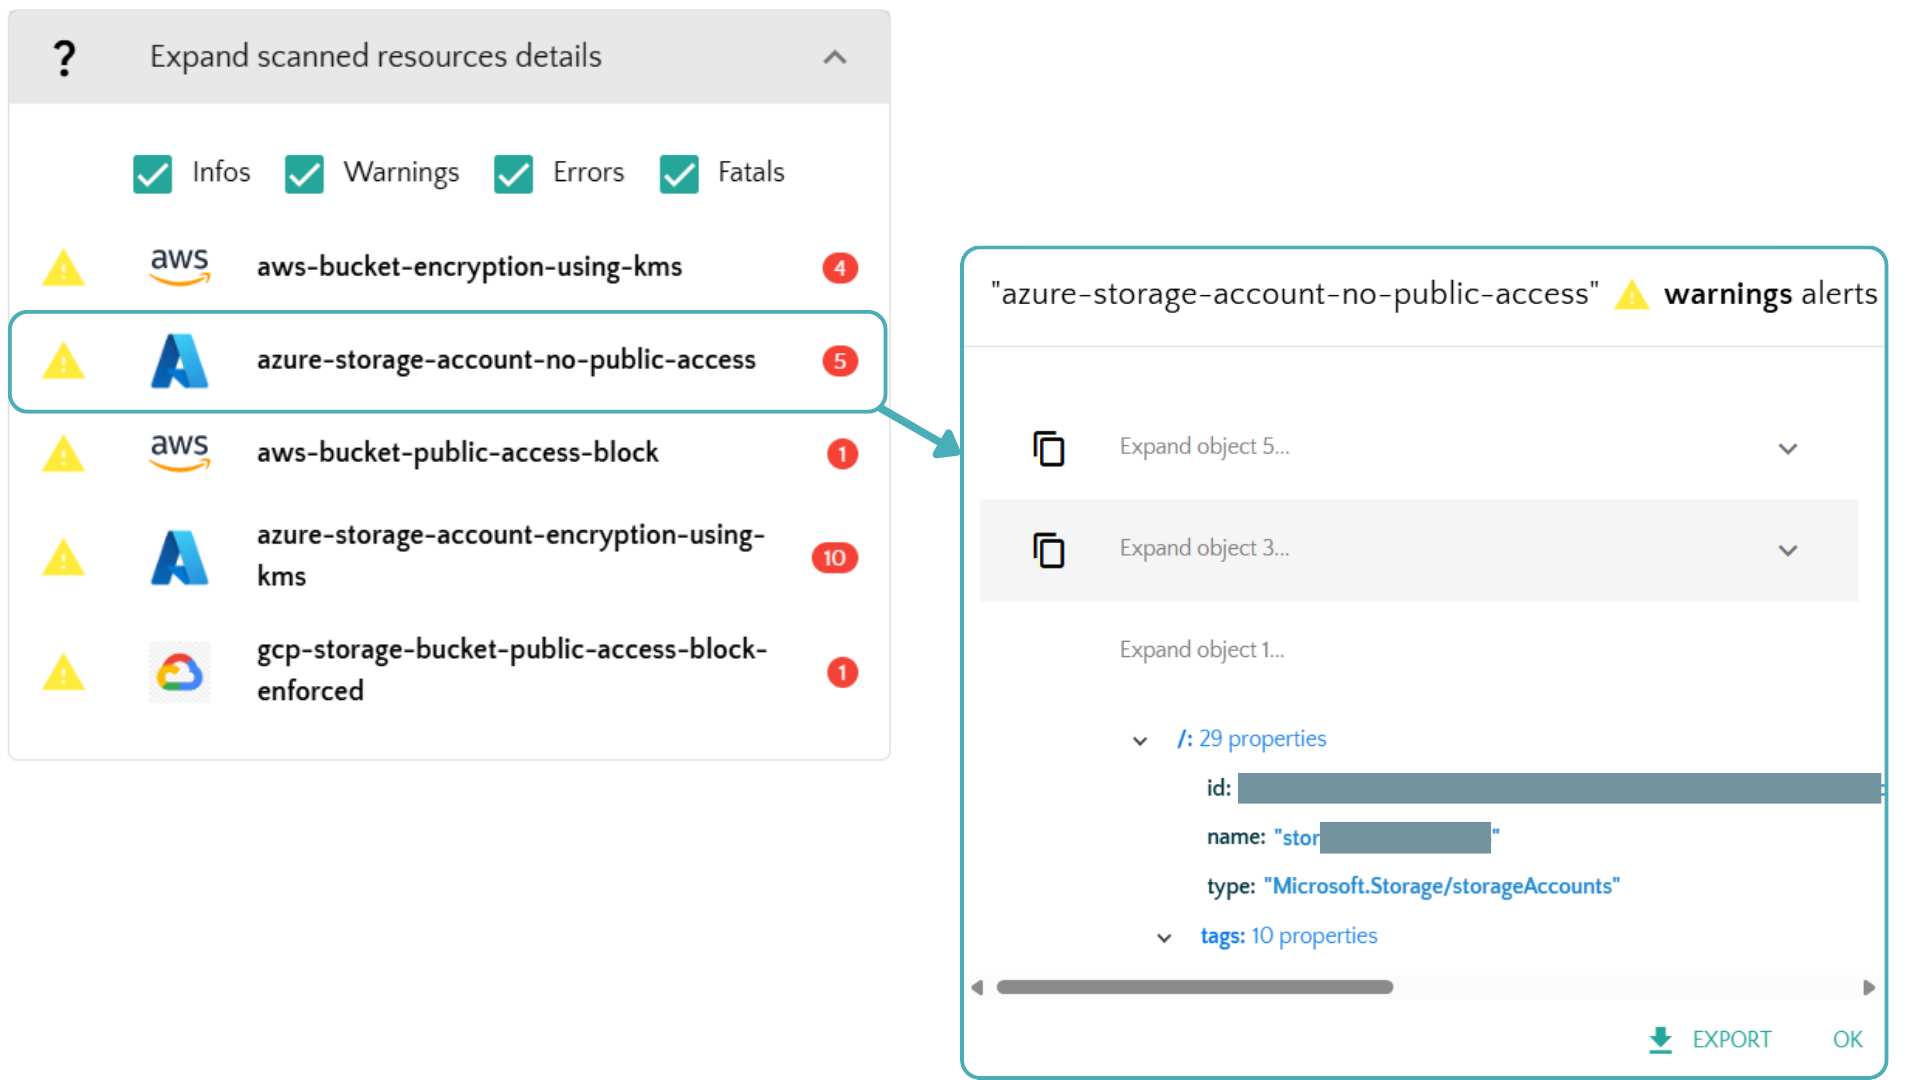Copy object 5 using its copy icon
The image size is (1920, 1080).
[x=1048, y=448]
